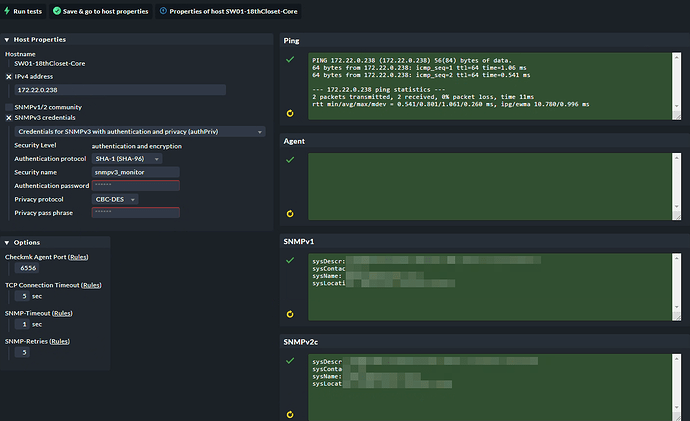Toggle the SNMPv3 credentials checkbox

9,118
